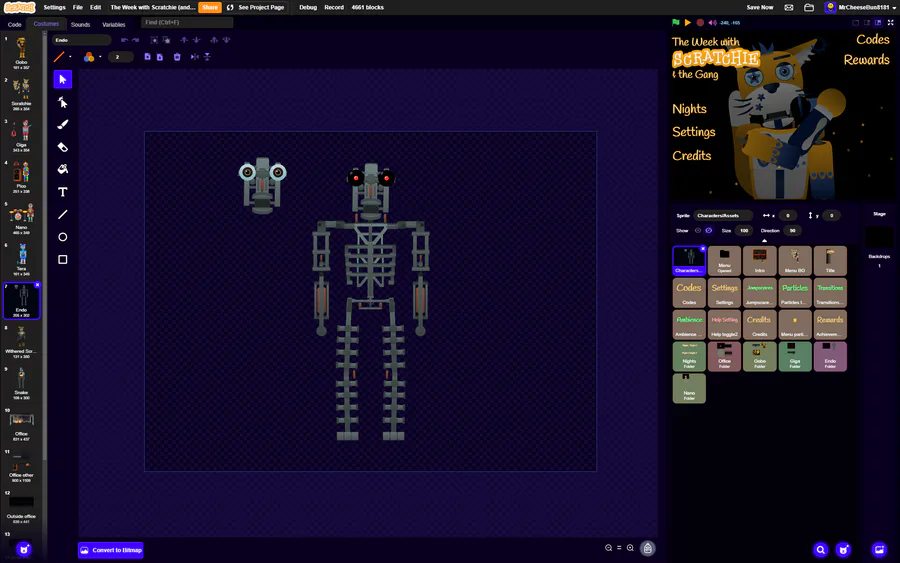Viewport: 900px width, 563px height.
Task: Select the Line tool
Action: point(63,214)
